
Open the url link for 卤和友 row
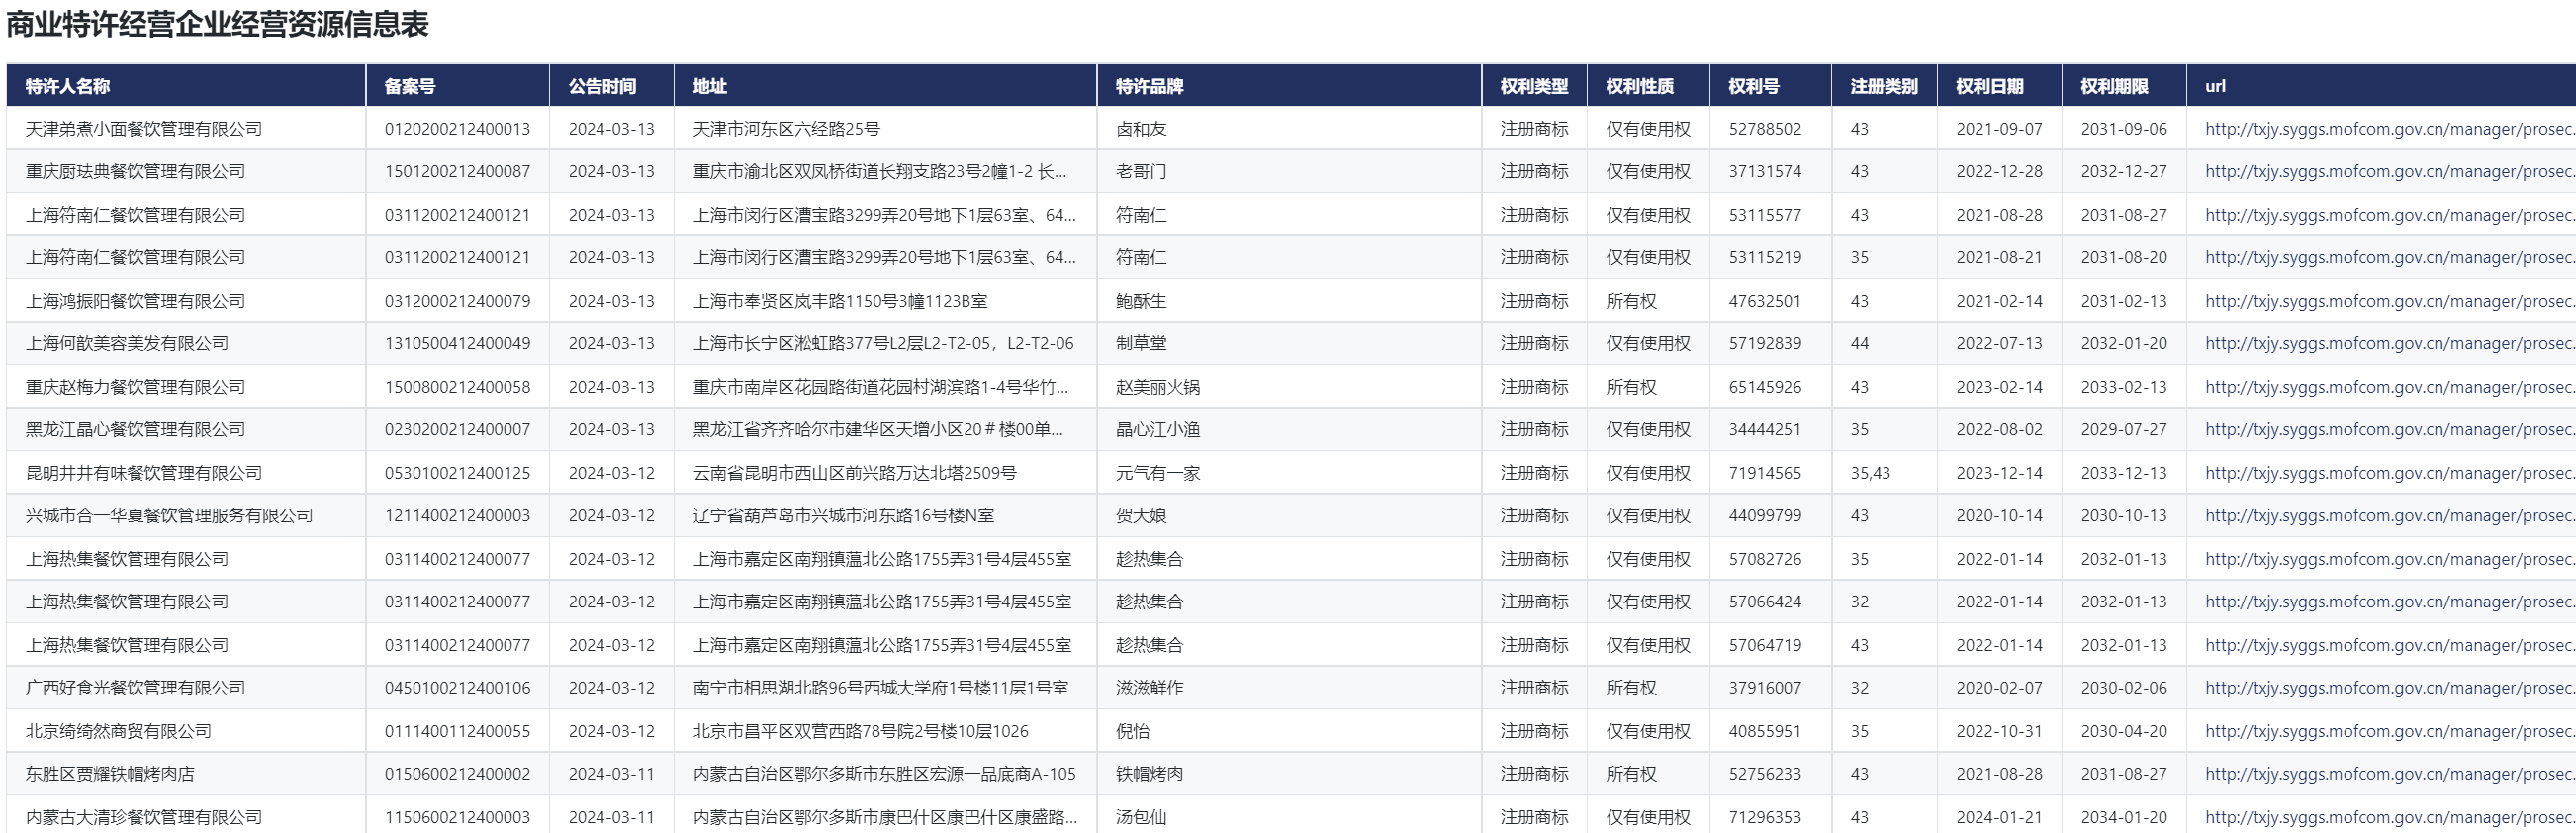[2390, 129]
